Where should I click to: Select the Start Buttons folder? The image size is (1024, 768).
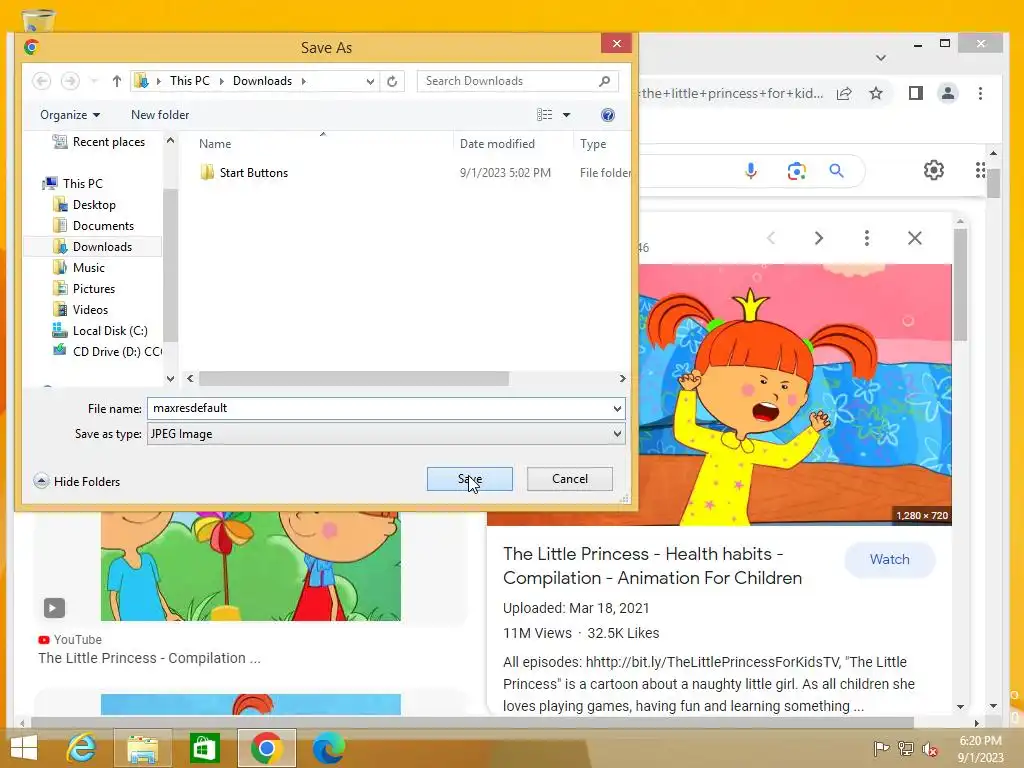click(244, 172)
